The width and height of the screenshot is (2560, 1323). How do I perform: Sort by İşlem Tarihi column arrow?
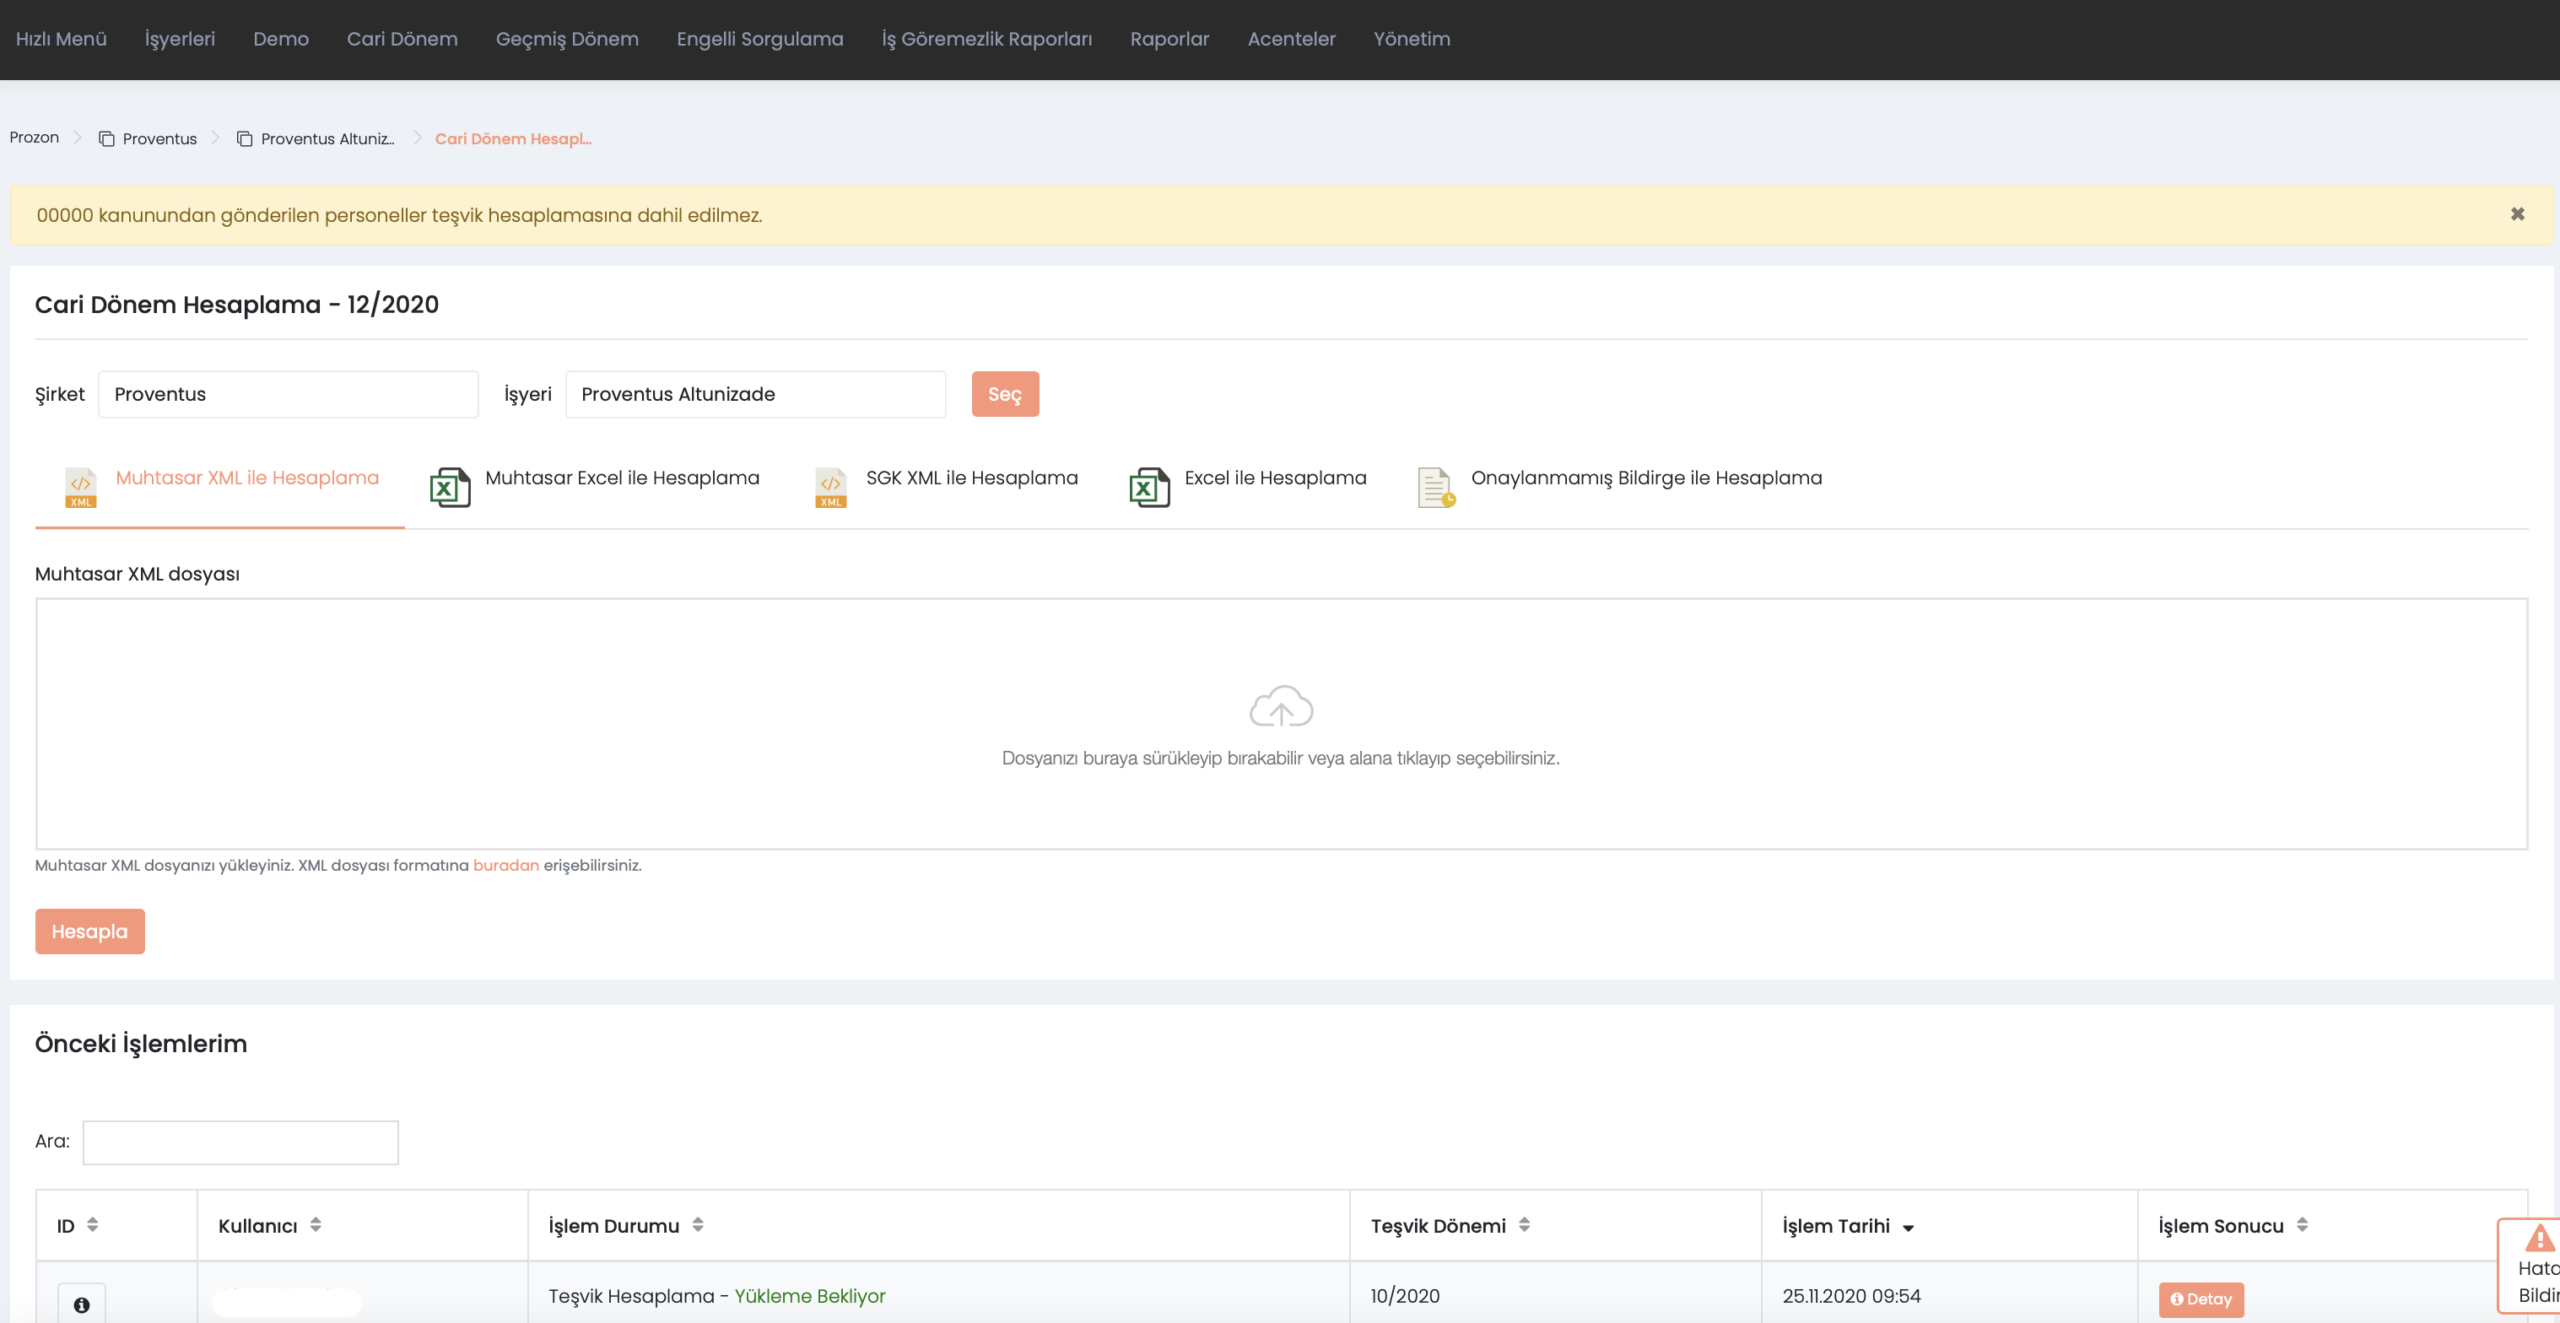1908,1228
